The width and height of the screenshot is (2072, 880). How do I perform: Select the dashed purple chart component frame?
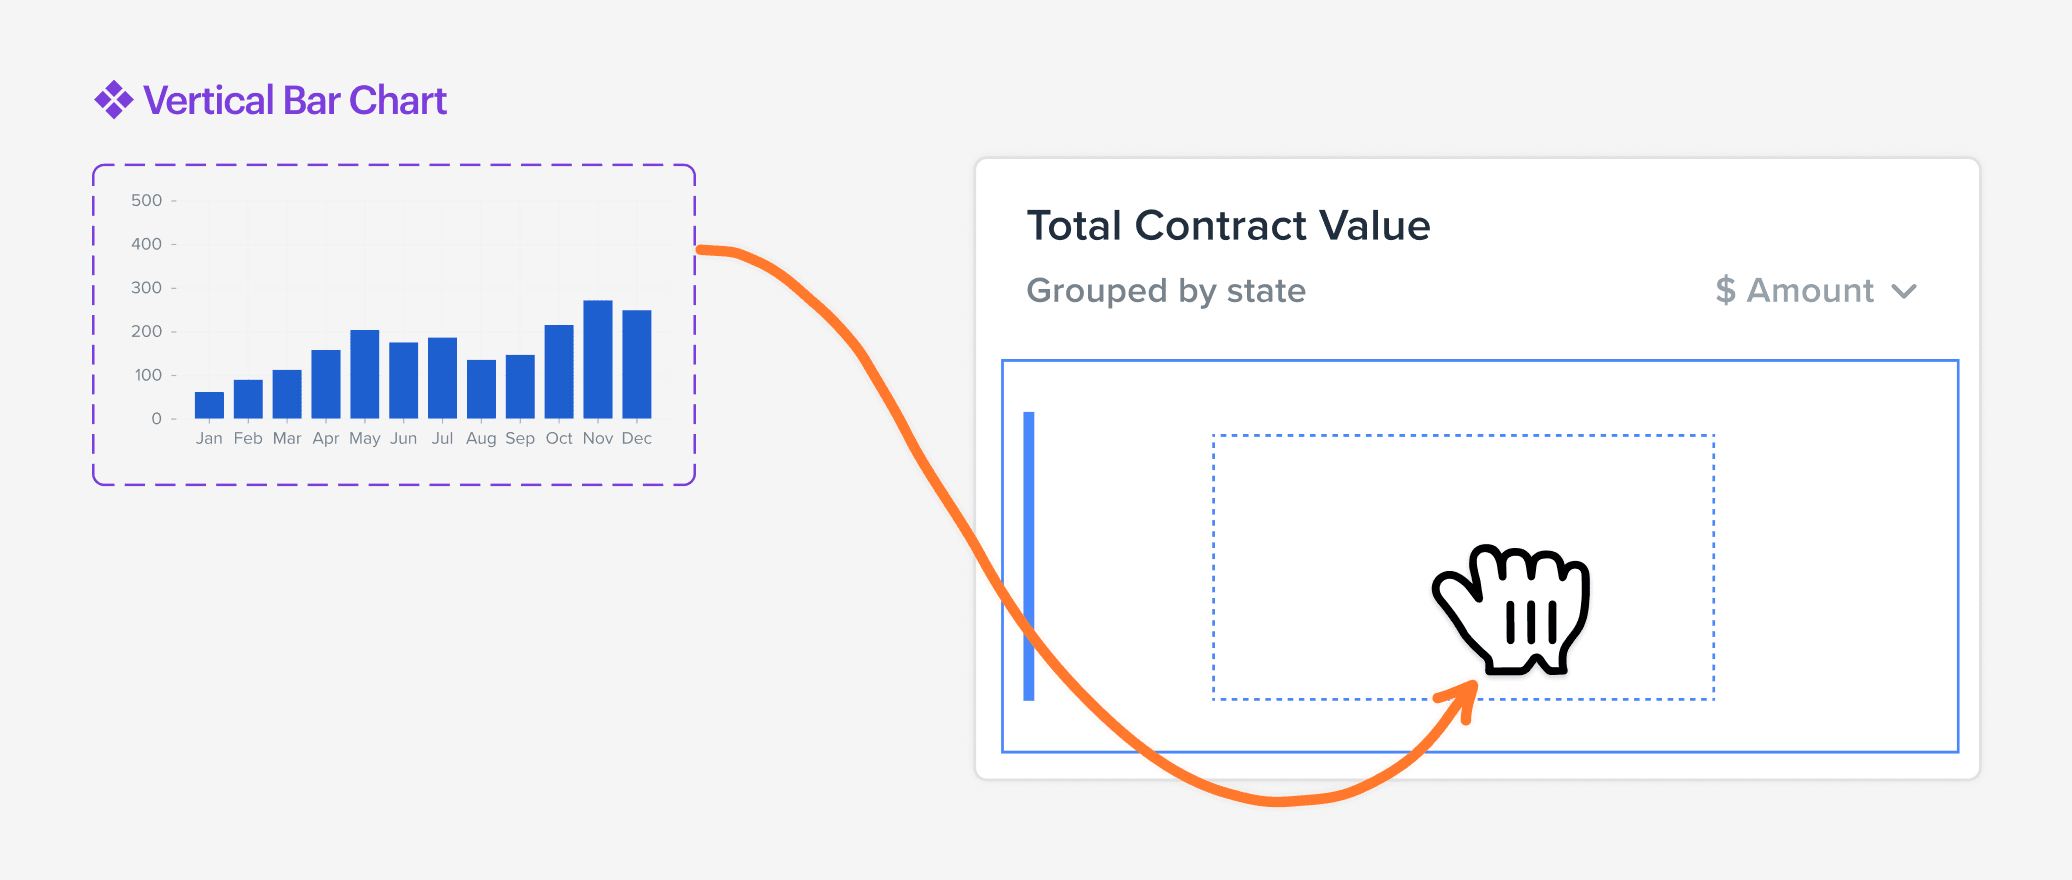(394, 325)
